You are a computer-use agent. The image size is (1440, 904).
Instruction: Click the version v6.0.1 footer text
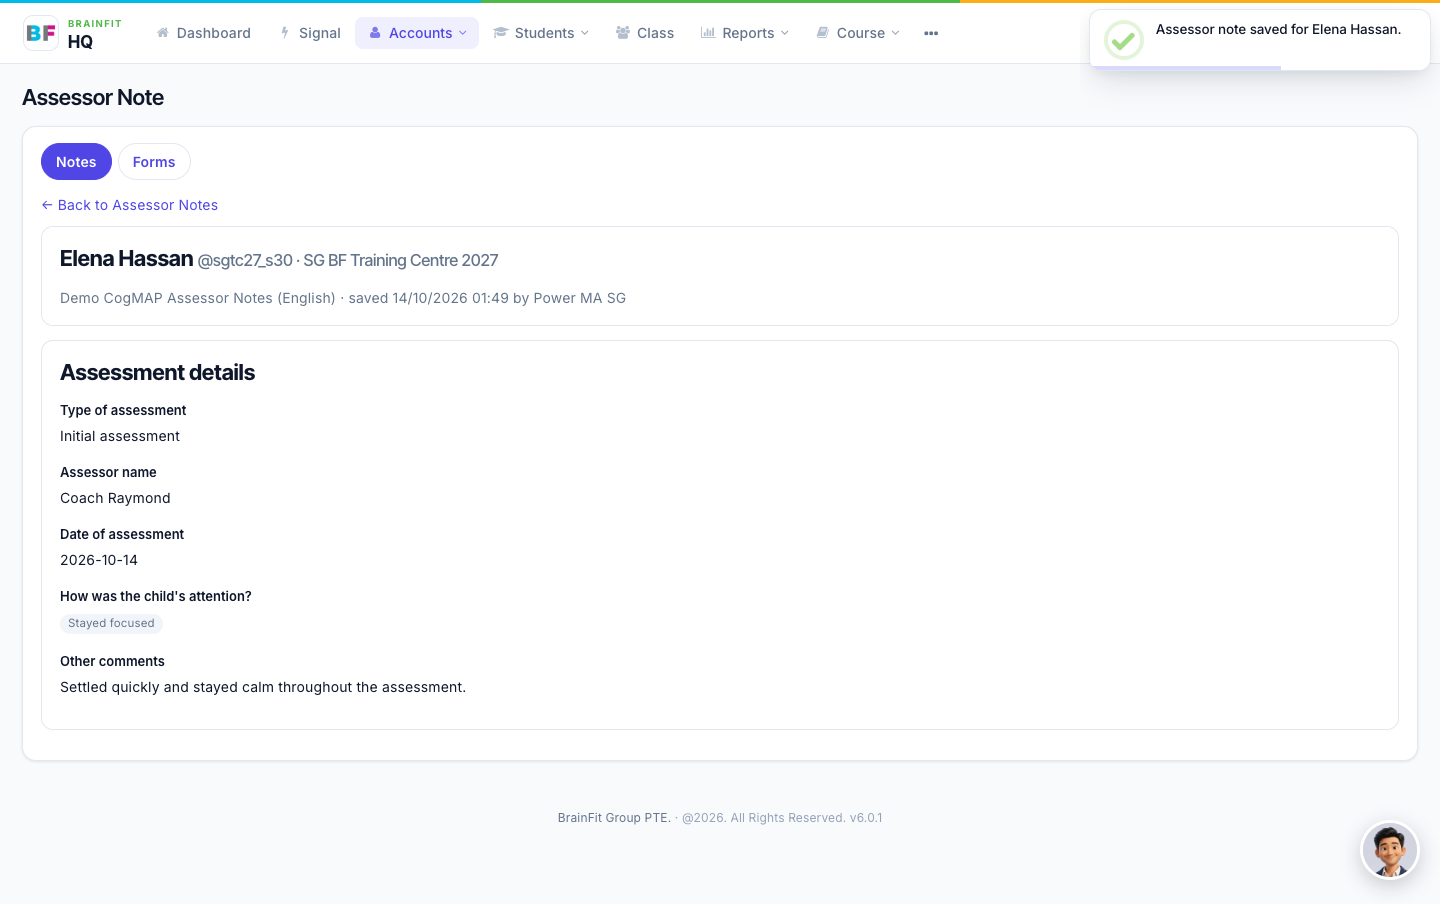(866, 818)
